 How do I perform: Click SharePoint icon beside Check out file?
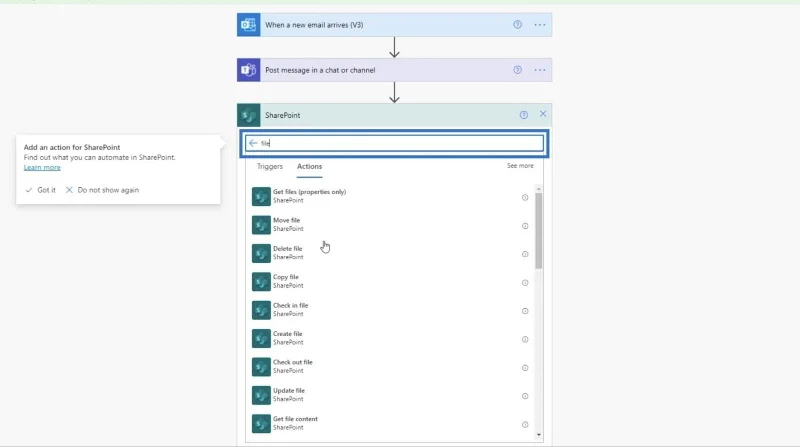[261, 367]
